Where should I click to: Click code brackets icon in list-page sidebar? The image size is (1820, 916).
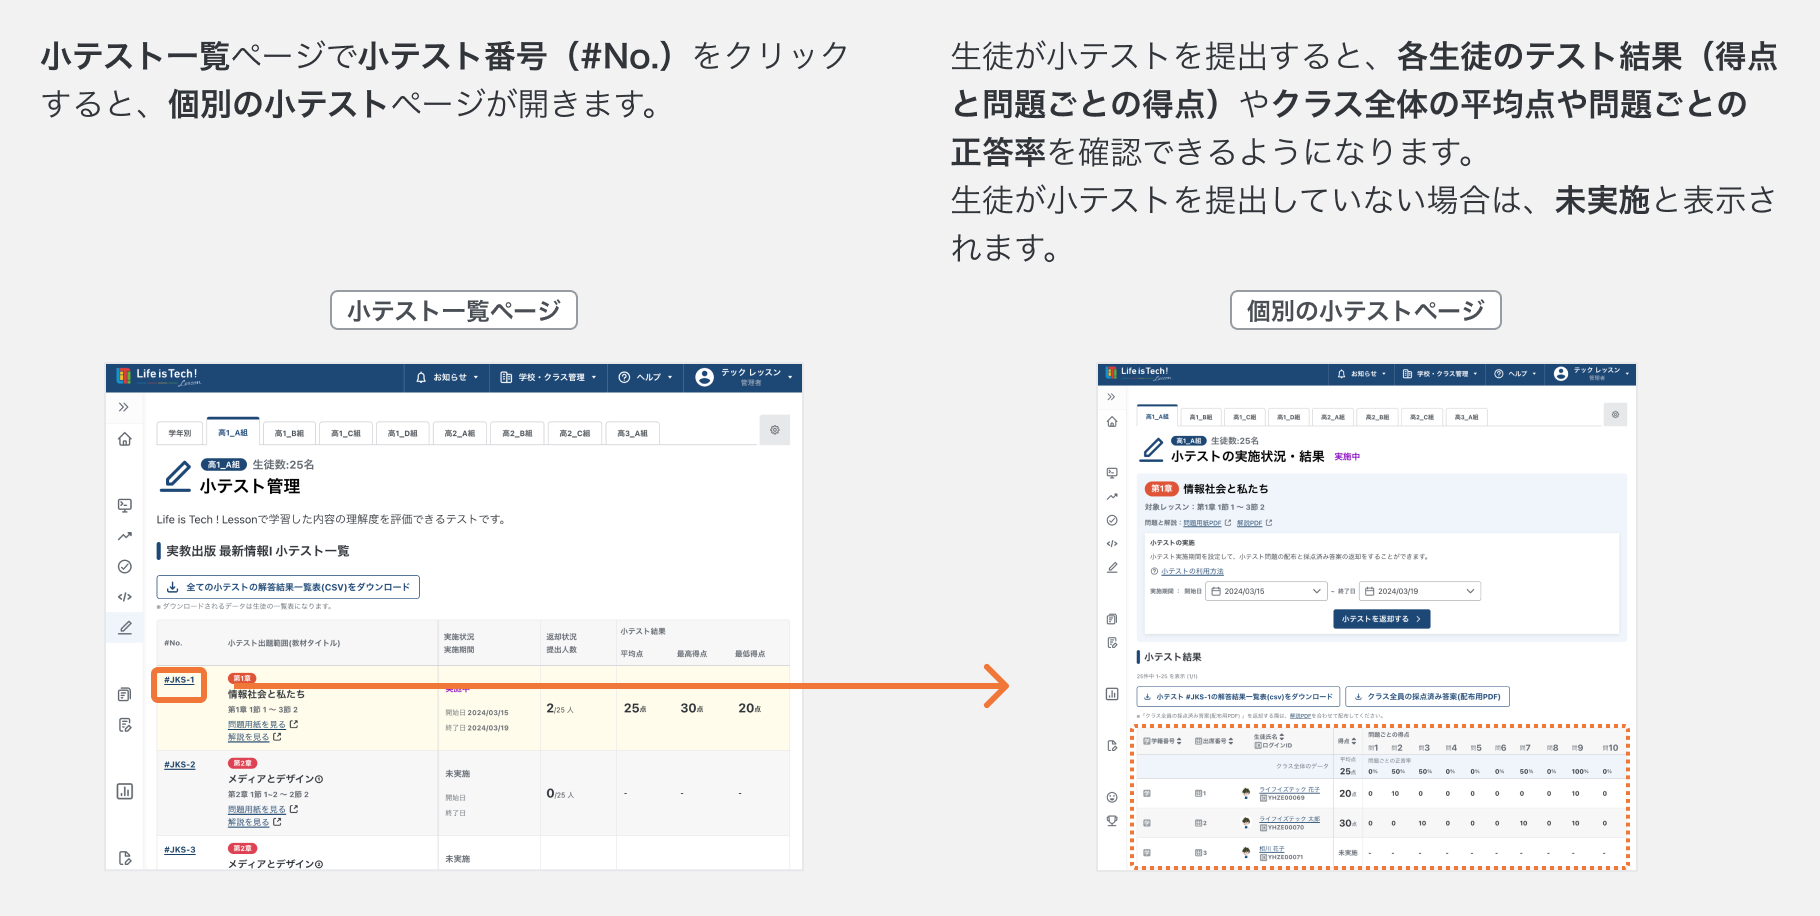click(124, 597)
